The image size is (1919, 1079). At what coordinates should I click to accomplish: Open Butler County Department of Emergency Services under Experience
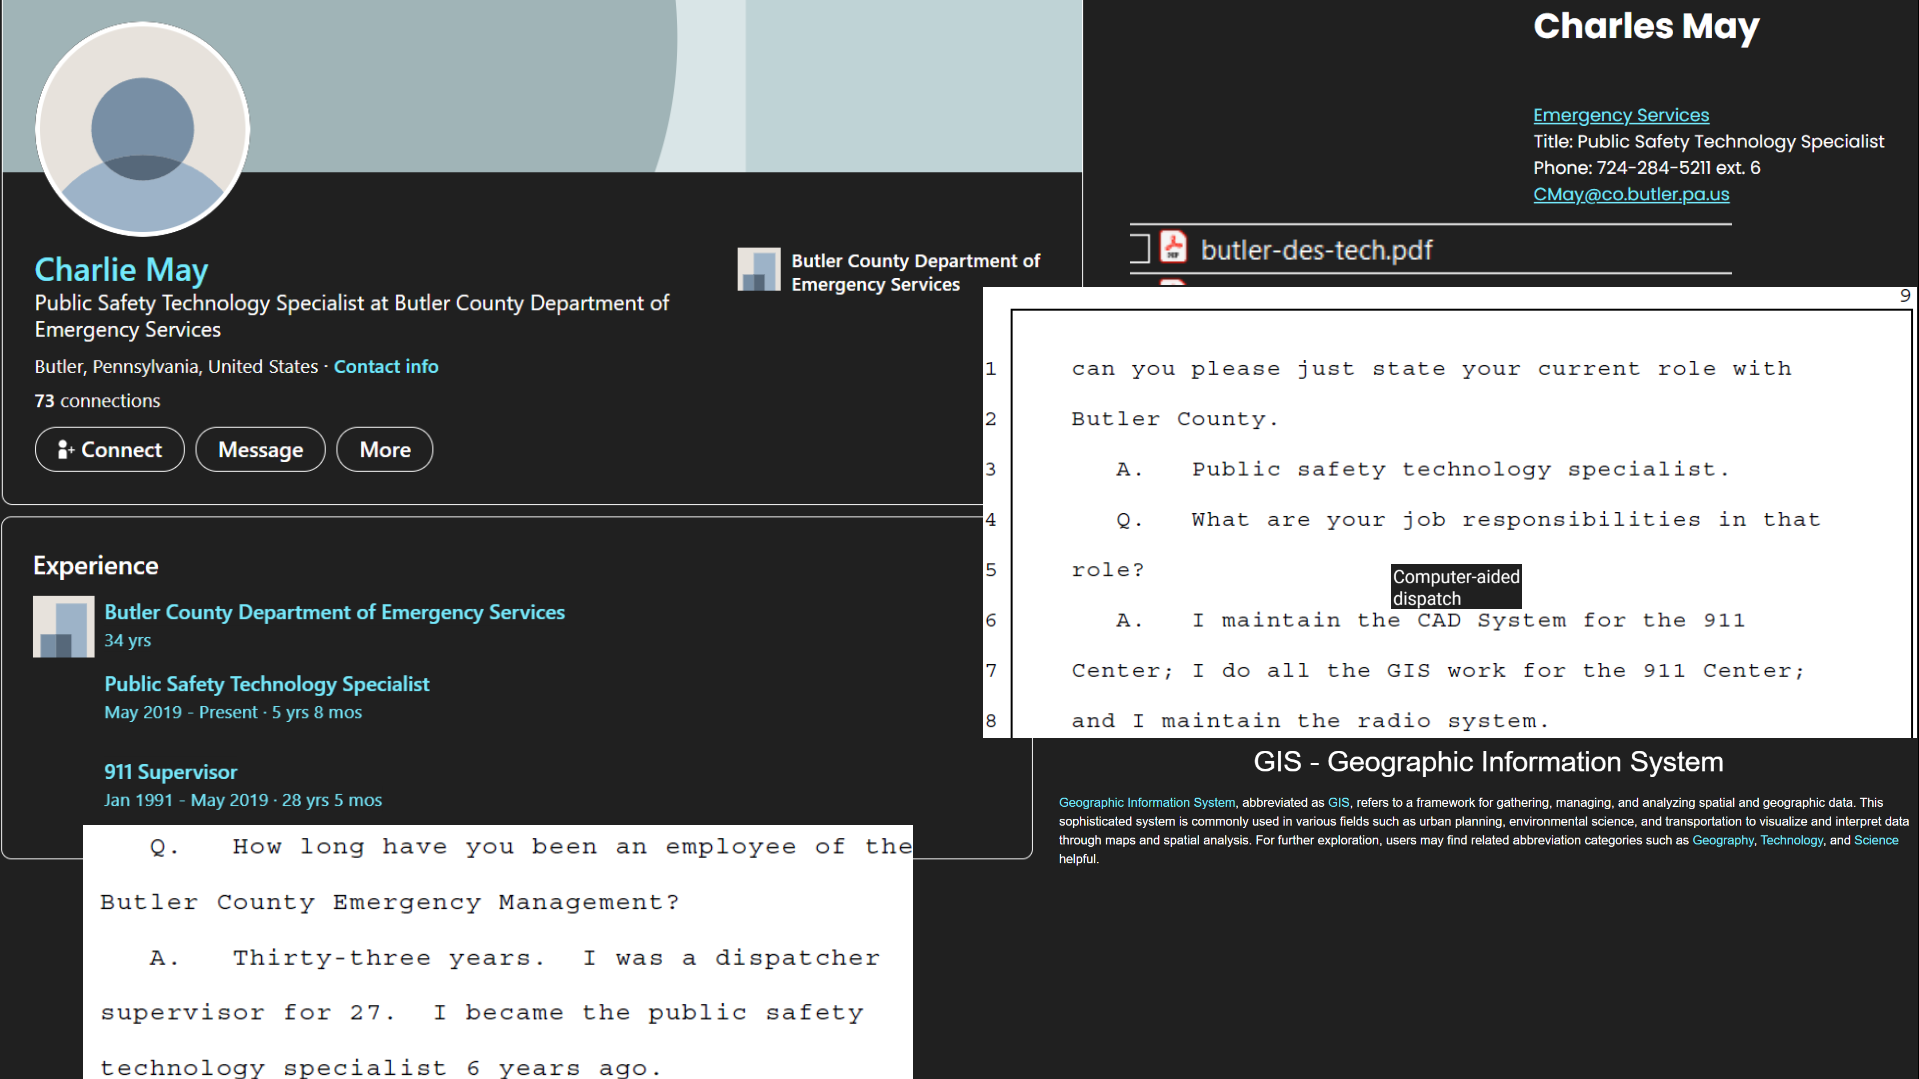(334, 611)
